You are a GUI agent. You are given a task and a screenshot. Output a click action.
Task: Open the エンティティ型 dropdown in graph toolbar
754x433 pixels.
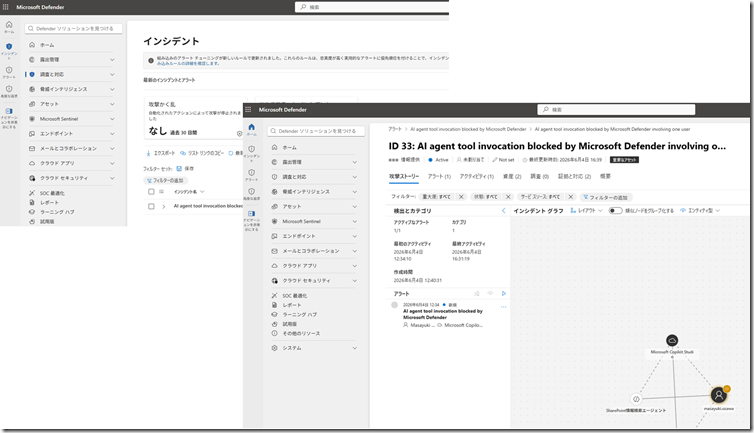click(700, 210)
